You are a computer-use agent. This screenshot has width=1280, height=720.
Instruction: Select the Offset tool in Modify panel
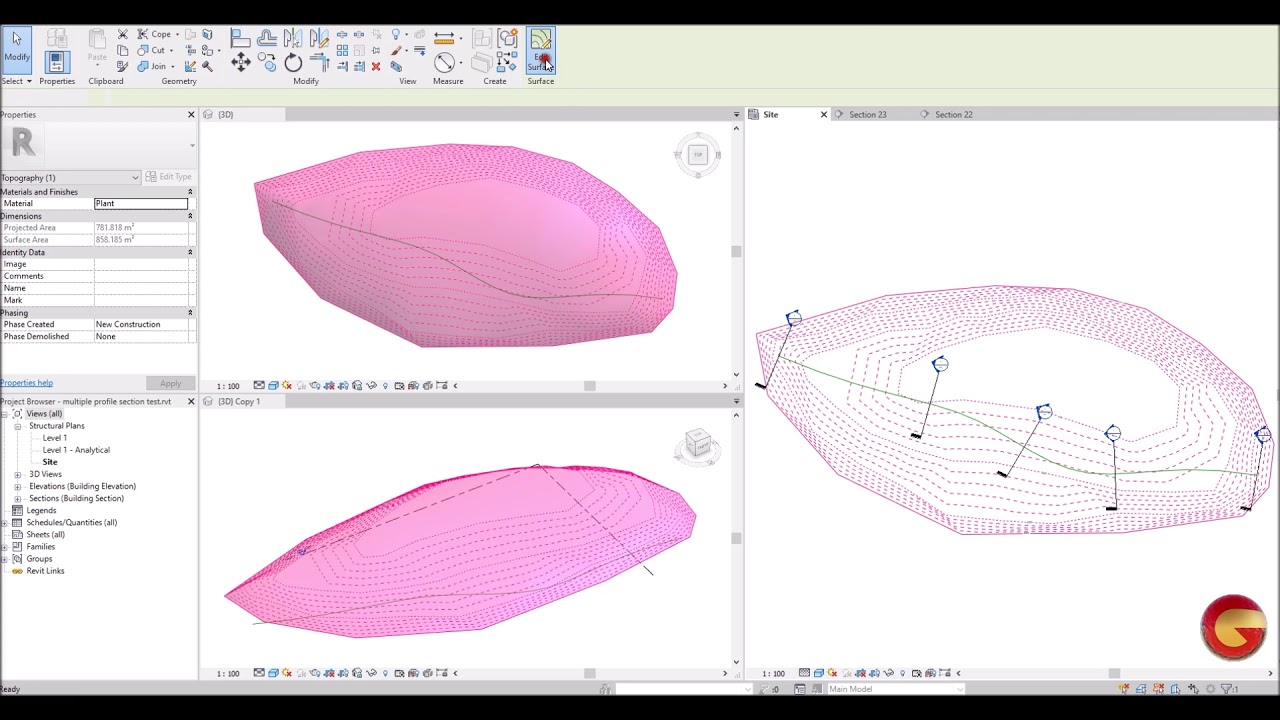267,38
